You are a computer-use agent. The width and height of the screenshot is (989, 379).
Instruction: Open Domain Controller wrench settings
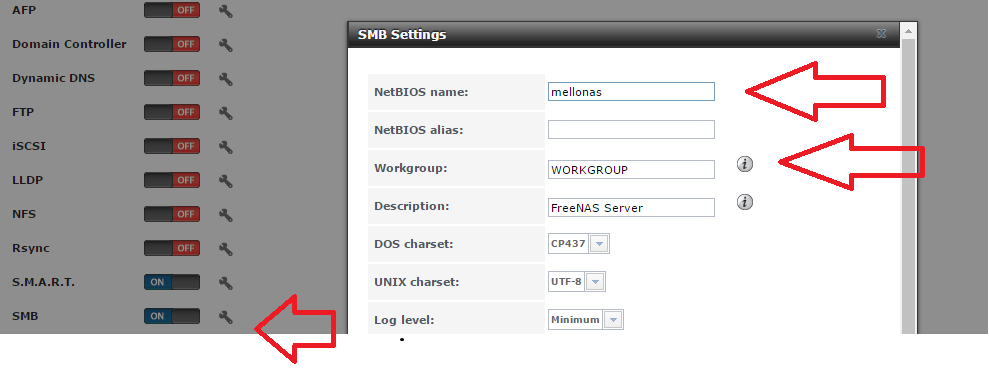coord(226,45)
